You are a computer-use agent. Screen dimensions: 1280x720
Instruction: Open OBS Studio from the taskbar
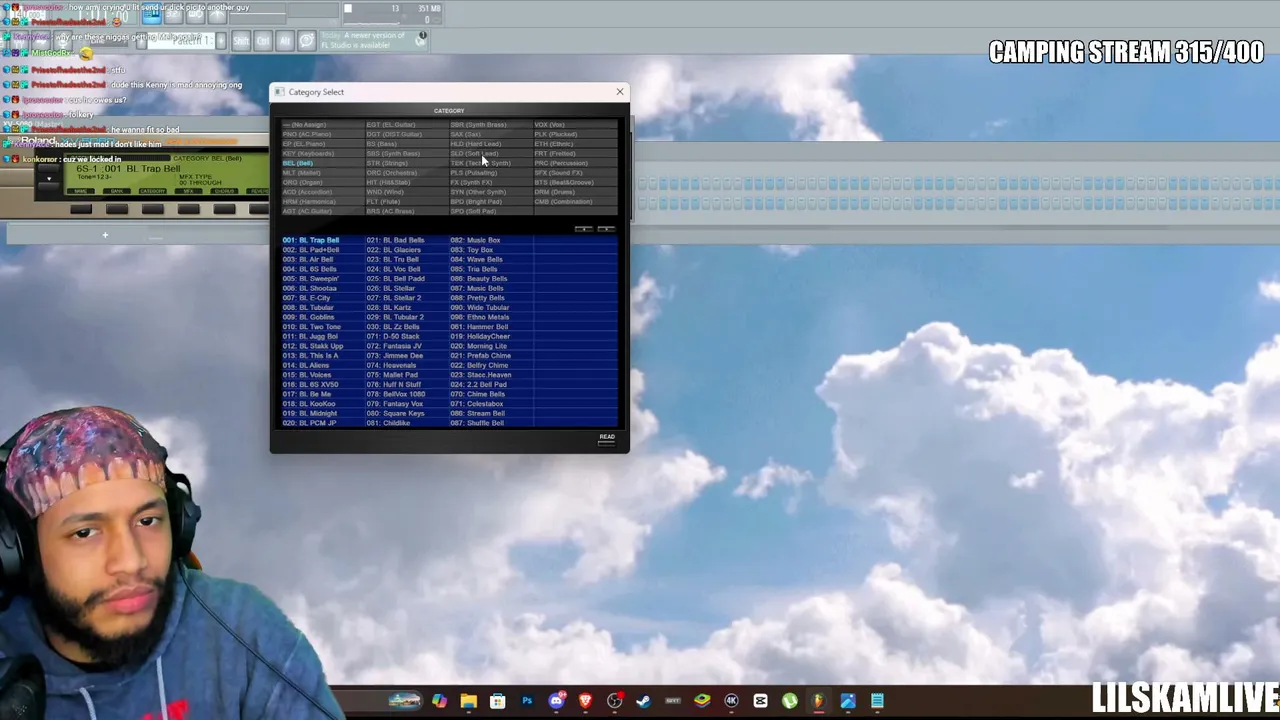click(614, 701)
